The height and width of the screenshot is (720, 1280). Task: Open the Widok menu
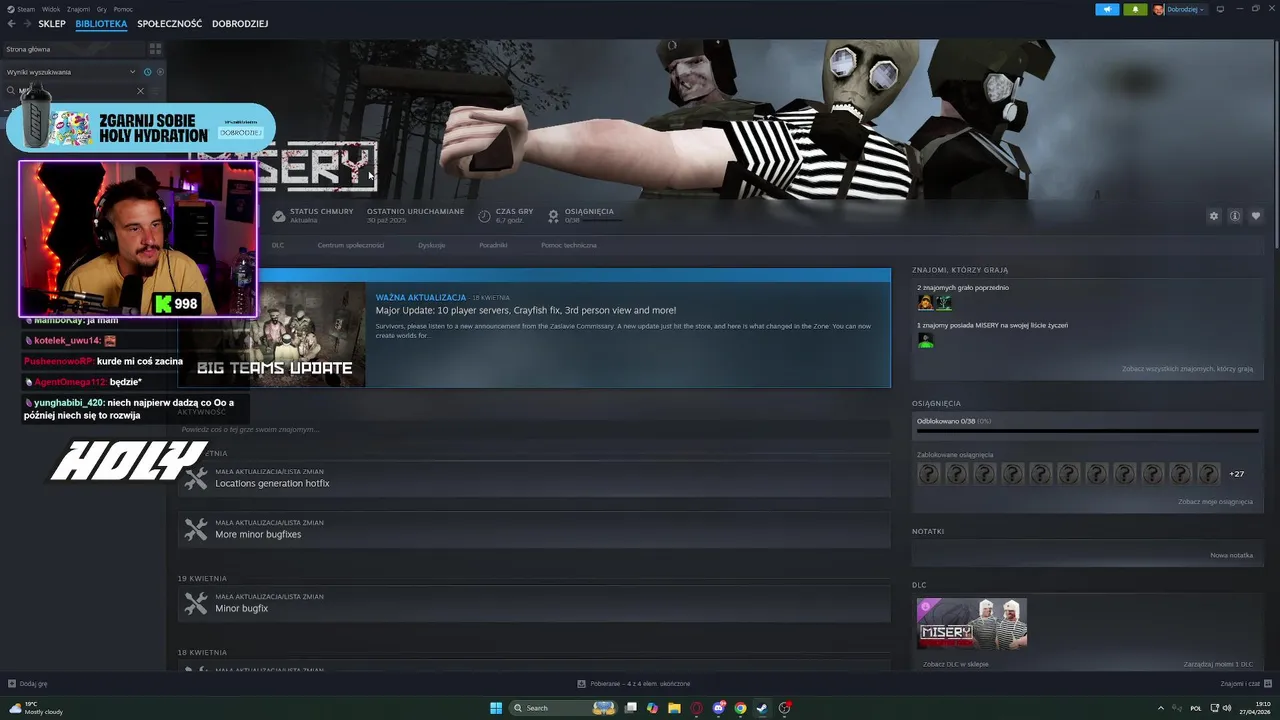(x=51, y=9)
